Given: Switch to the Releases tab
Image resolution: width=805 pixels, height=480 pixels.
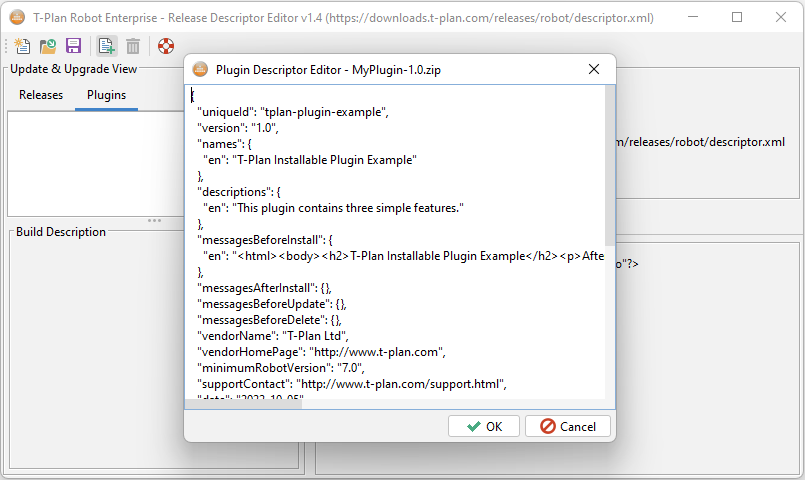Looking at the screenshot, I should (41, 95).
